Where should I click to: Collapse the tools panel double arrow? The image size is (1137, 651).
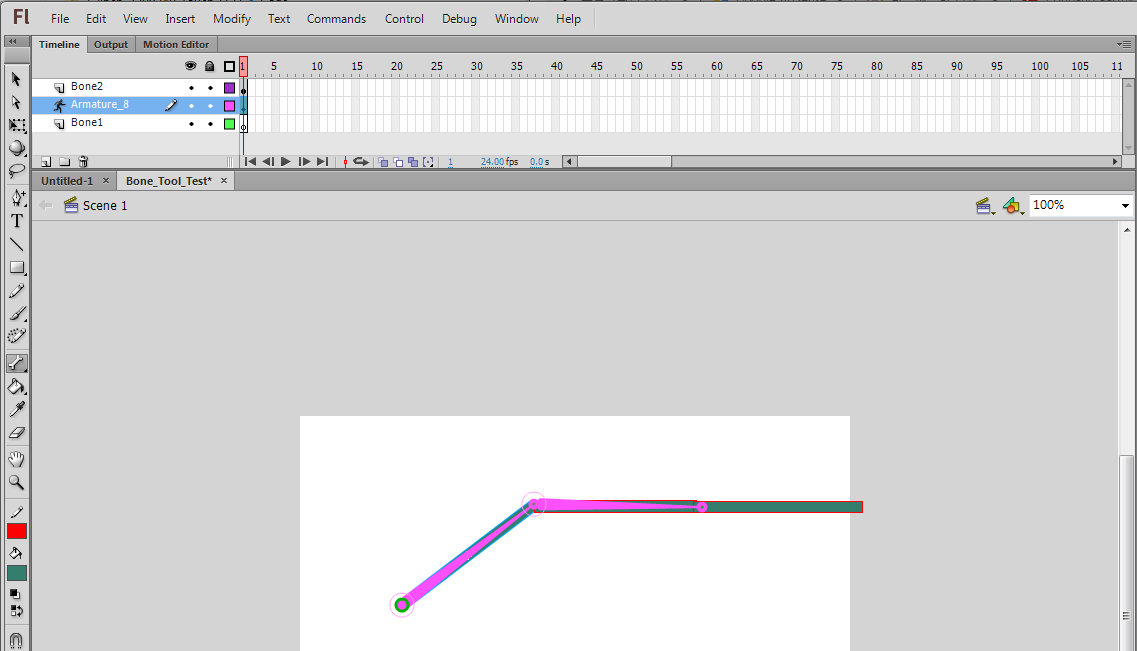(13, 41)
